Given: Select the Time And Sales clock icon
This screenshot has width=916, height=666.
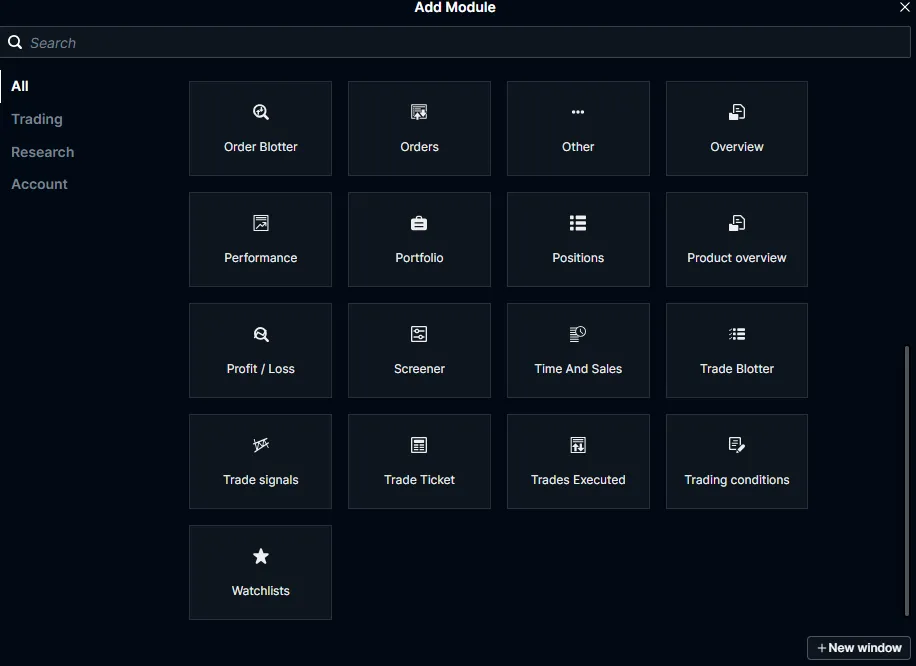Looking at the screenshot, I should 578,334.
